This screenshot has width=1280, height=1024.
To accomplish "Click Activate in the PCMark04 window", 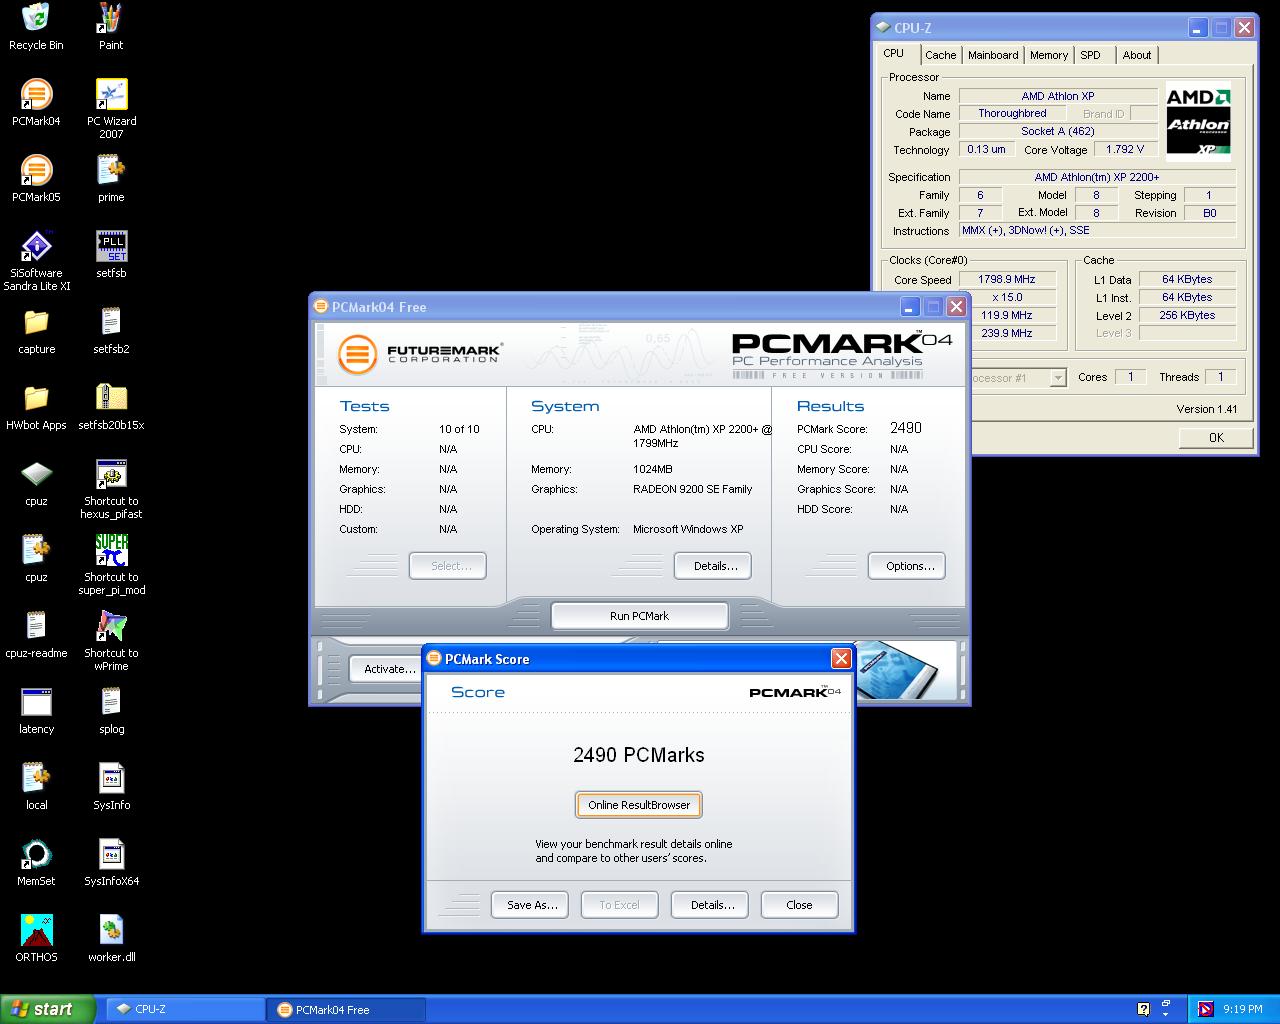I will pyautogui.click(x=386, y=669).
